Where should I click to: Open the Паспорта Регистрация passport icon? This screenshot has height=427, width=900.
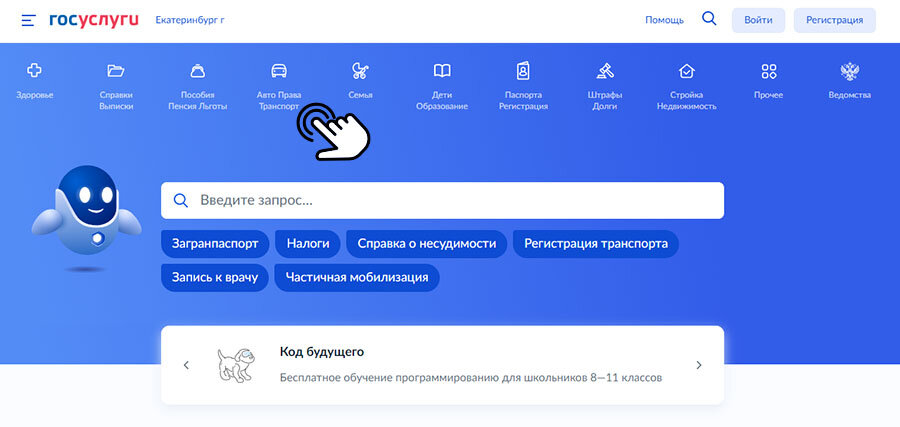pyautogui.click(x=523, y=71)
